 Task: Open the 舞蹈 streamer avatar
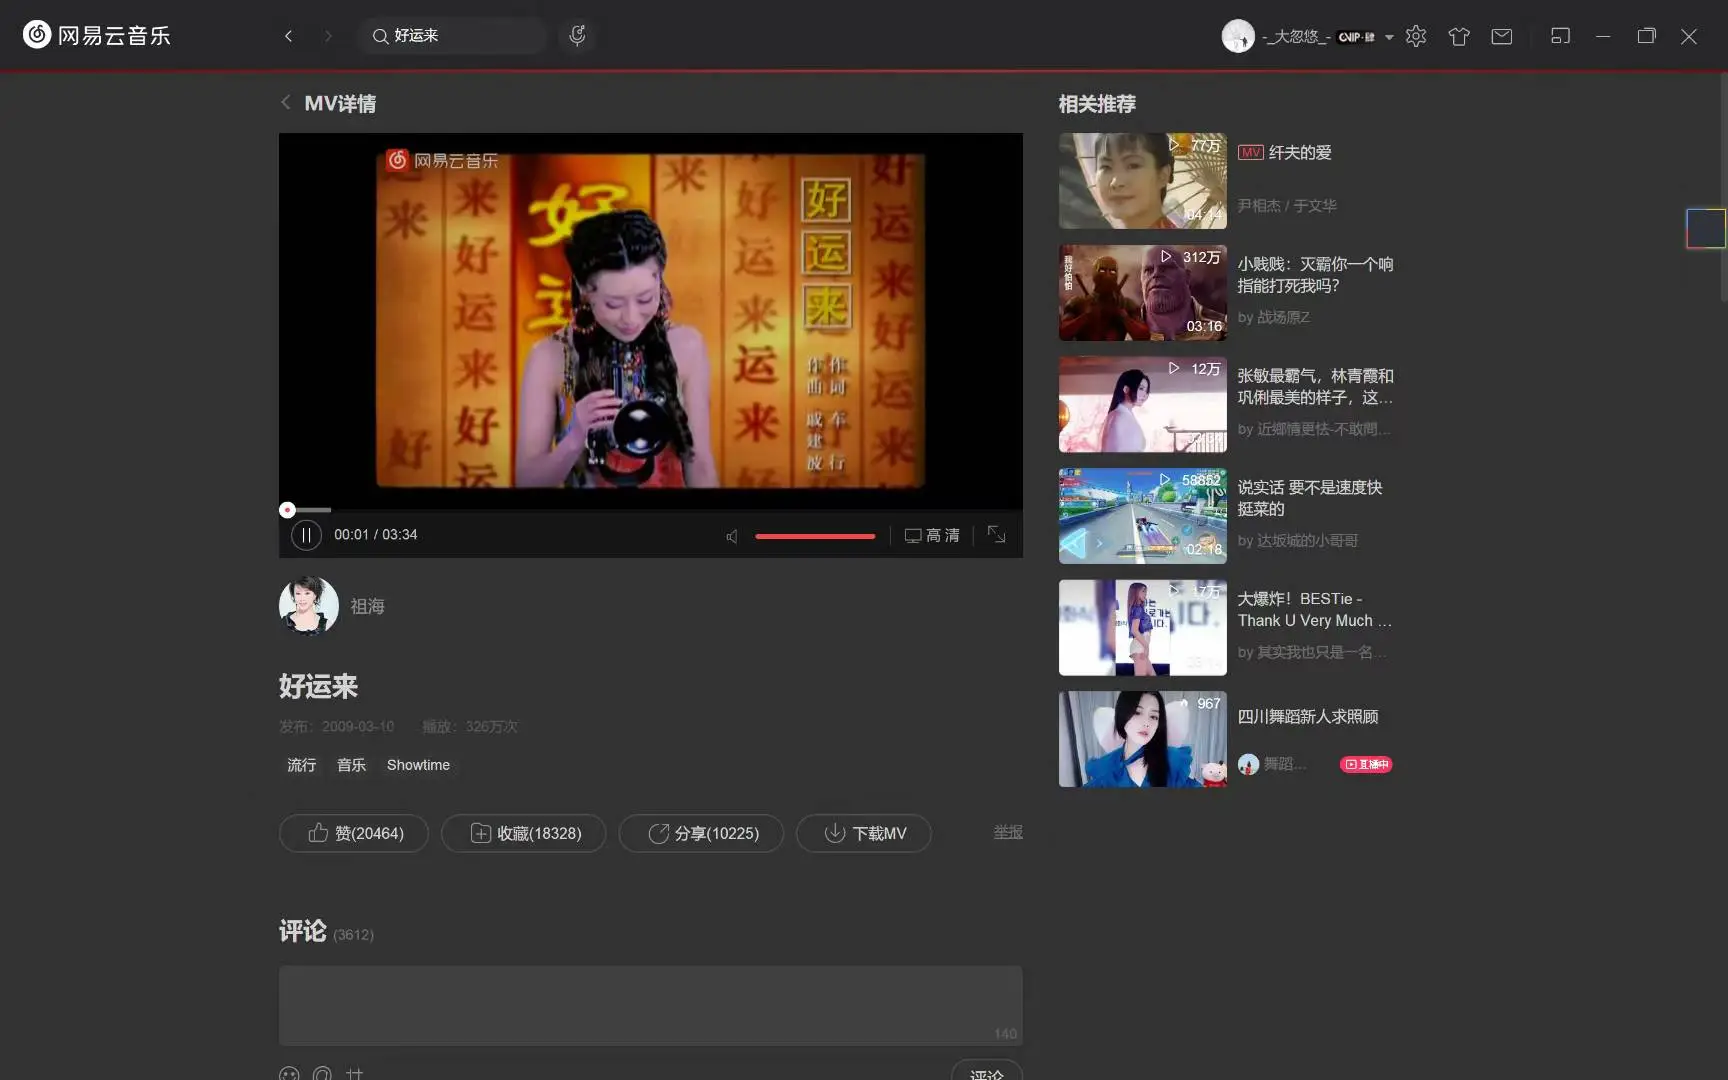[1248, 764]
